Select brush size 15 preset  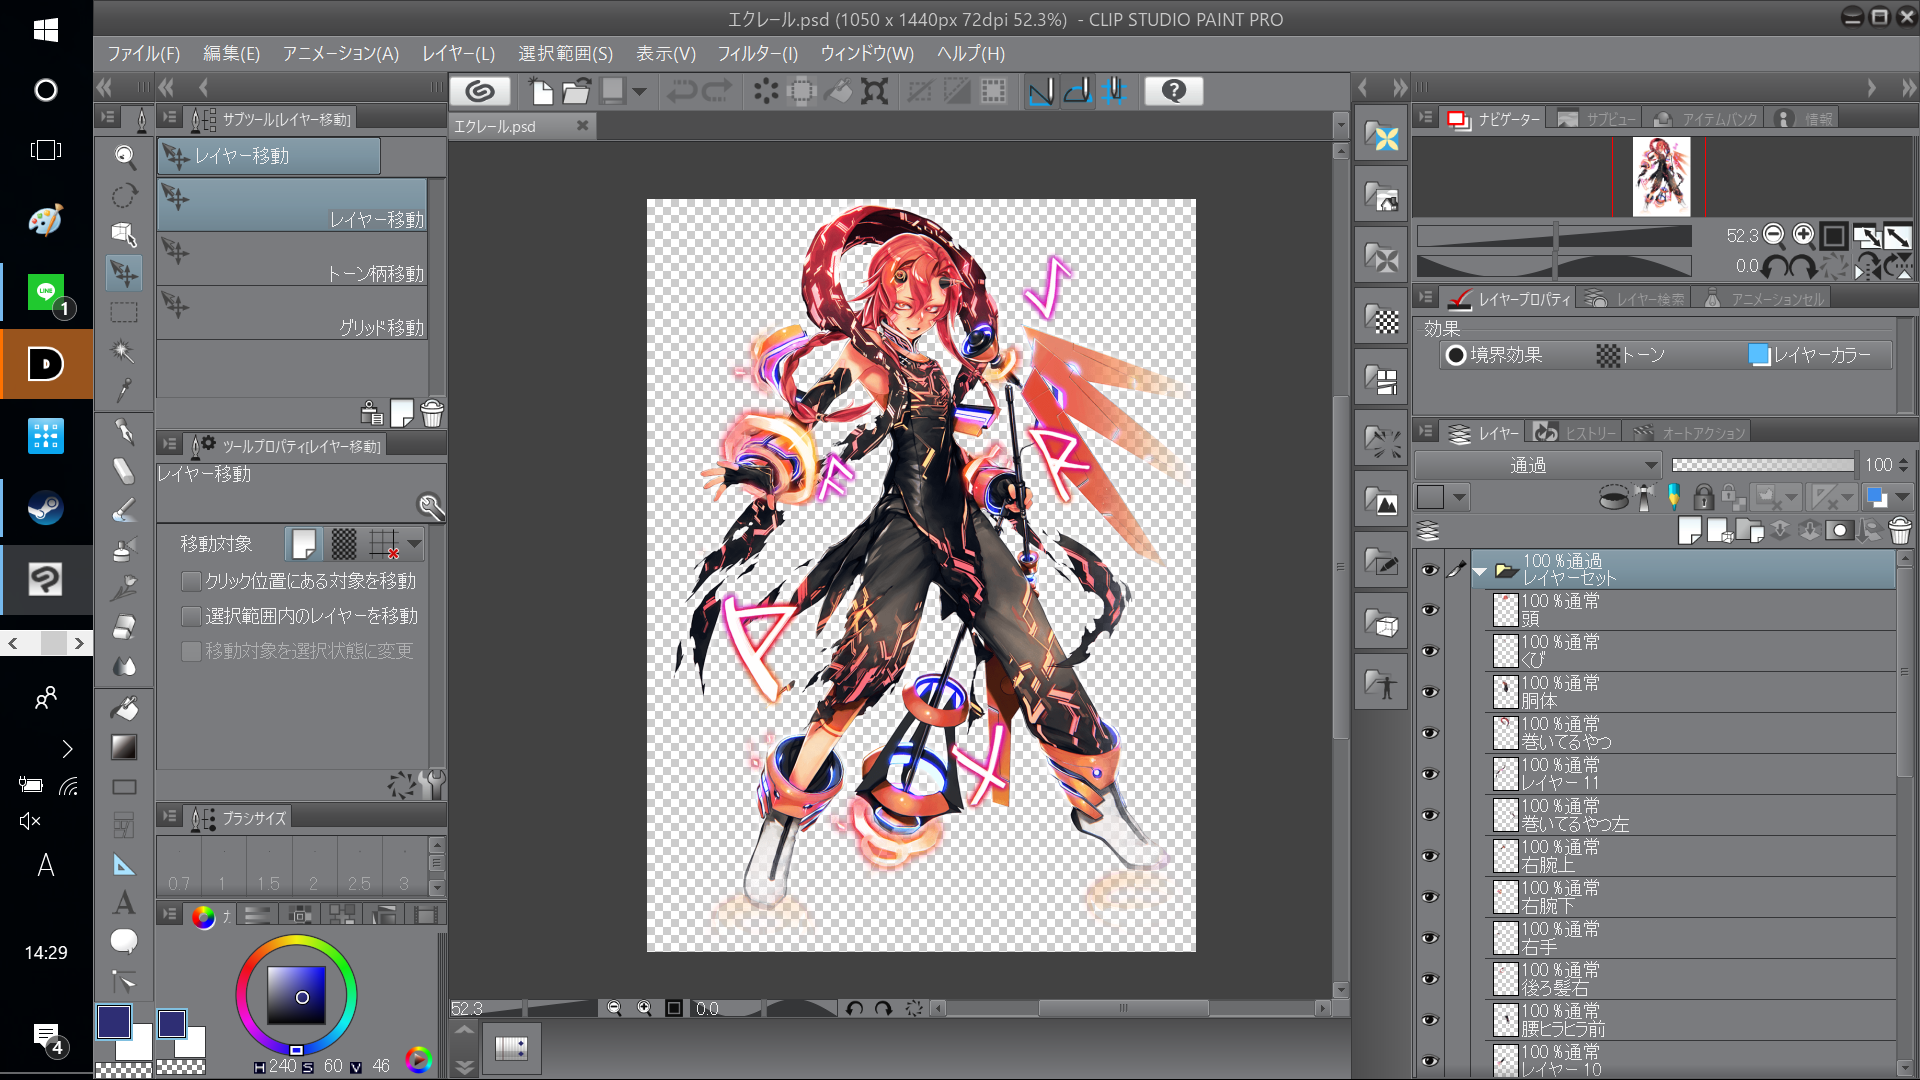pyautogui.click(x=268, y=866)
